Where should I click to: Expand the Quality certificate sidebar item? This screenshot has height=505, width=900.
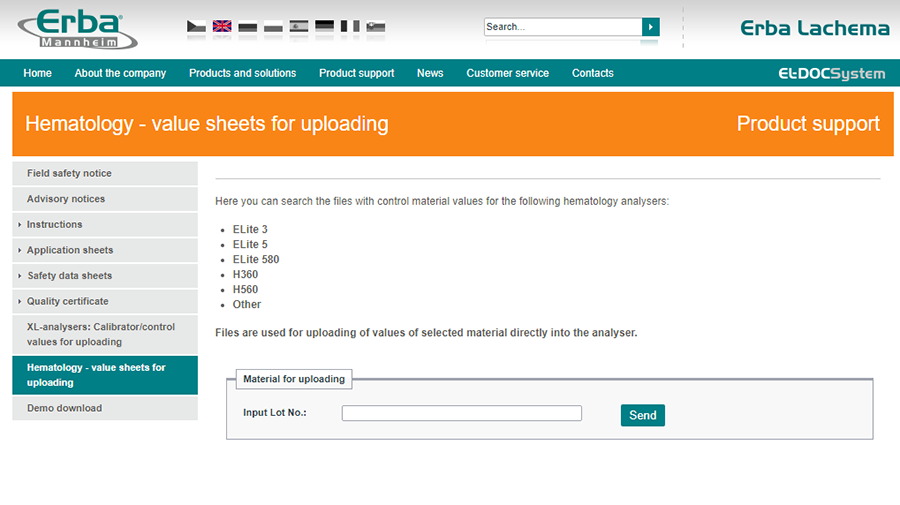click(105, 301)
